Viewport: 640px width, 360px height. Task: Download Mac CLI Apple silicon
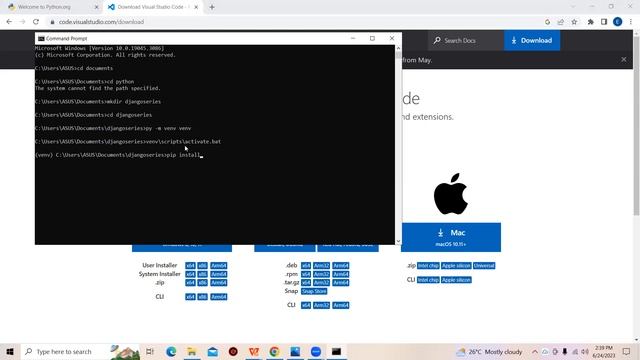pos(456,280)
